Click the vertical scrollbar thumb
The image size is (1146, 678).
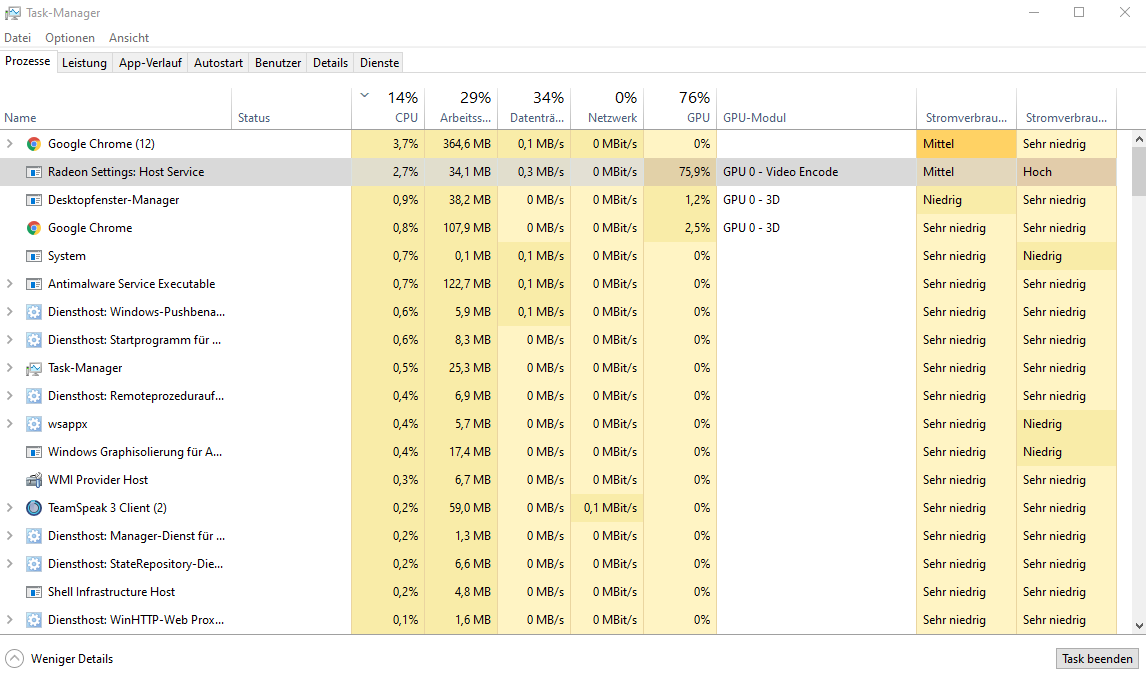[1139, 171]
